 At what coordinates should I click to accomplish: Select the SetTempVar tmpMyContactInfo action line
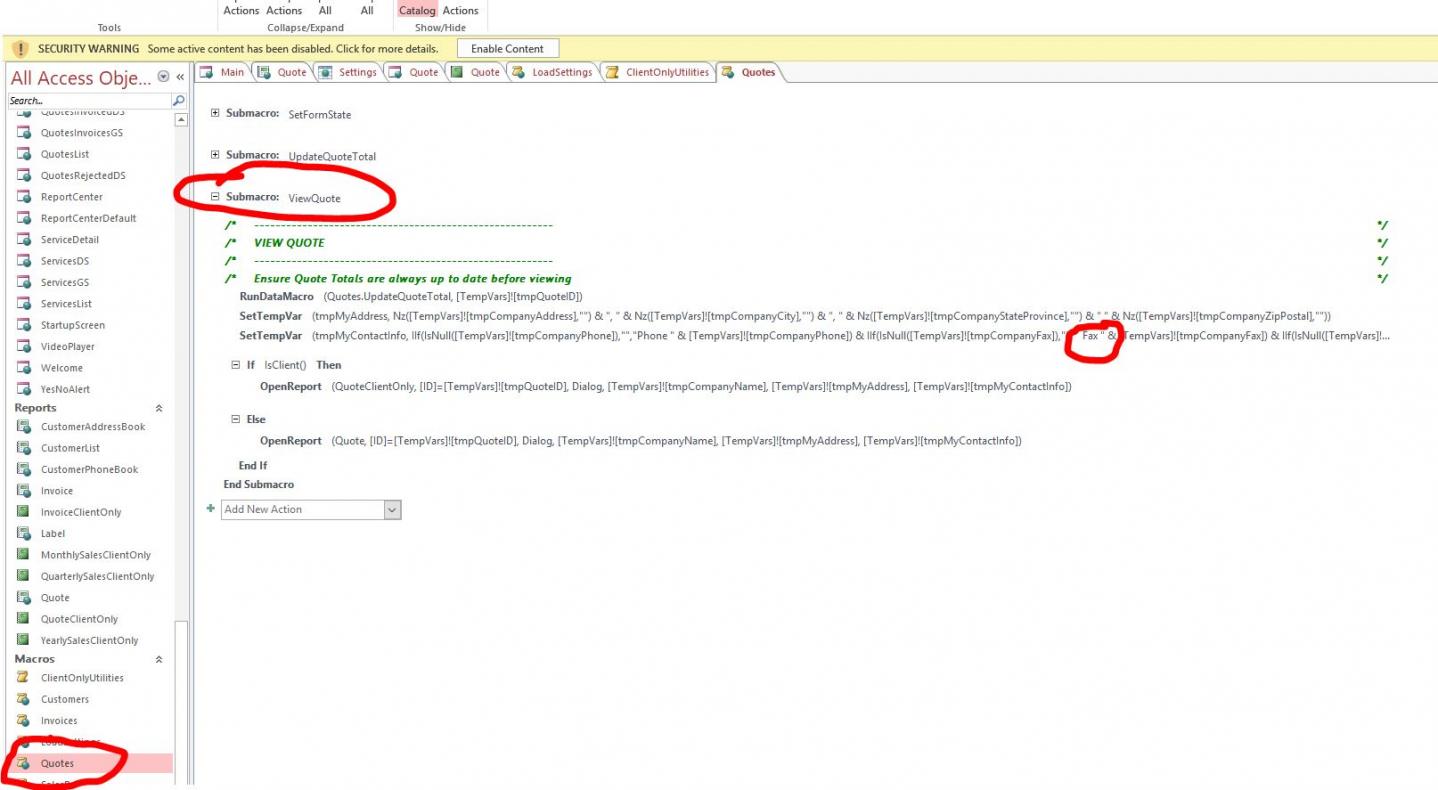click(x=815, y=335)
